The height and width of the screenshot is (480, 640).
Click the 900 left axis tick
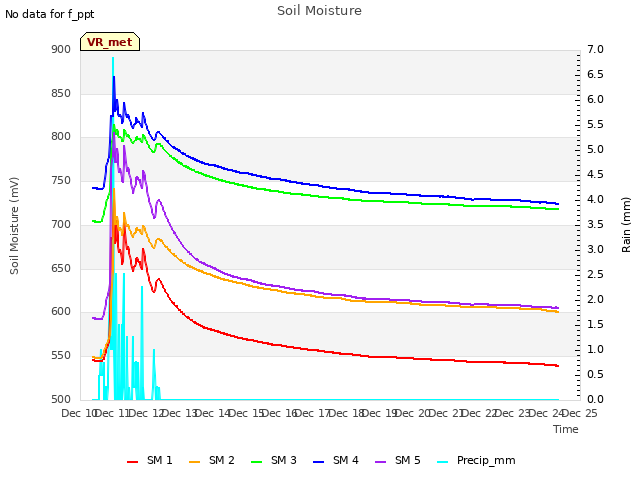click(61, 50)
